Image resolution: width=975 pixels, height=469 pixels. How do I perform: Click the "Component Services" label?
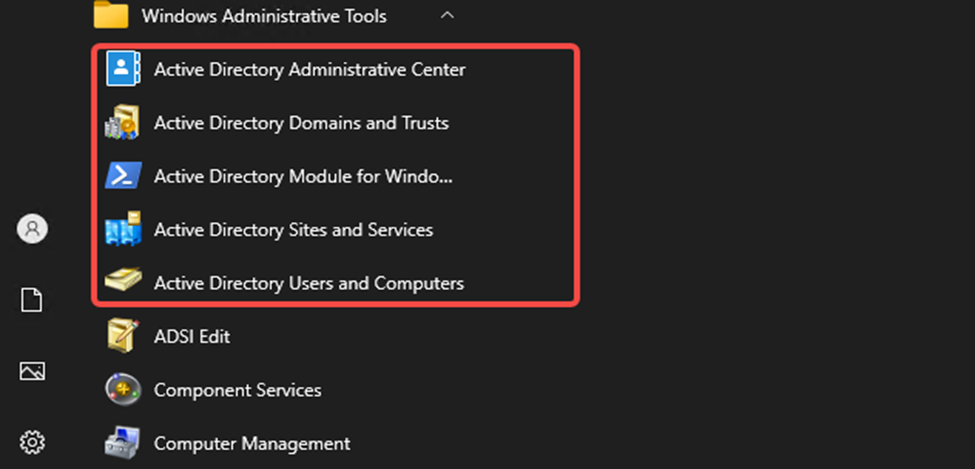[x=238, y=391]
